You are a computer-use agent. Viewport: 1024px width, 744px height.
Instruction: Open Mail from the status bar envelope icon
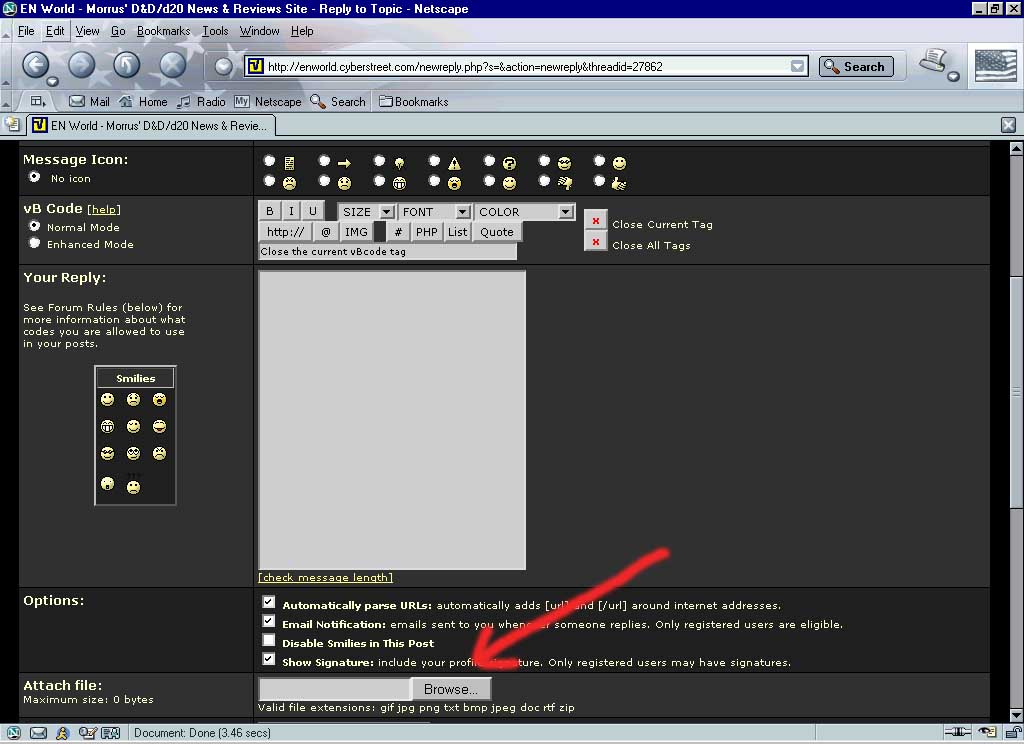coord(39,733)
